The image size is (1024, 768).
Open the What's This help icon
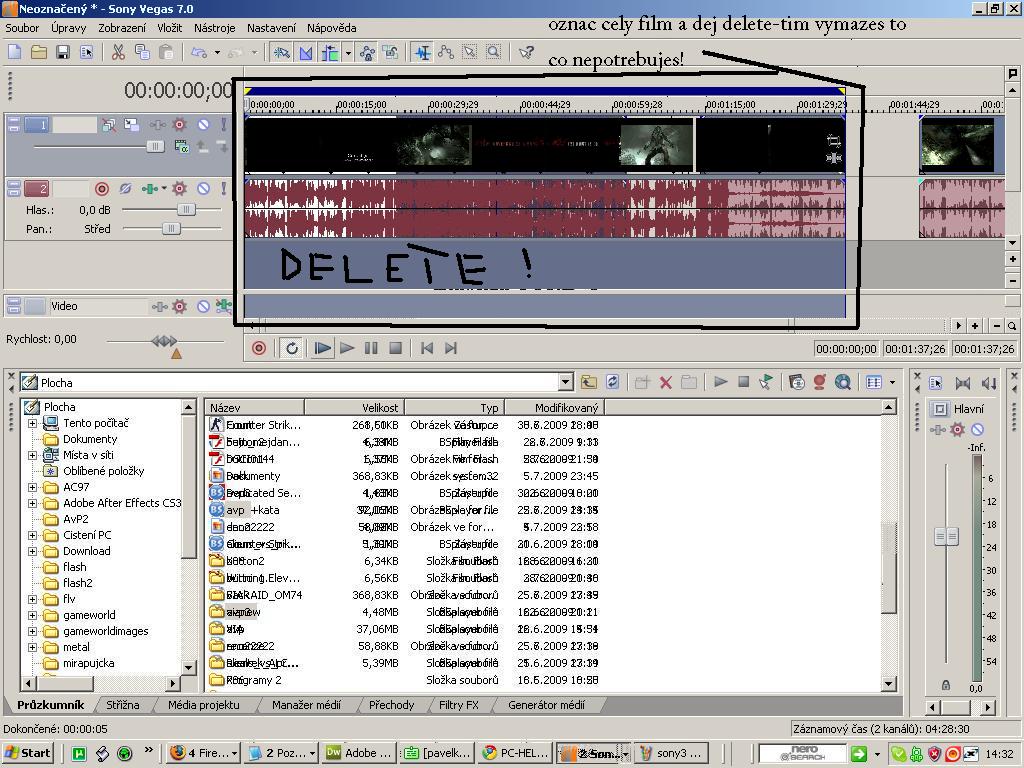coord(527,52)
